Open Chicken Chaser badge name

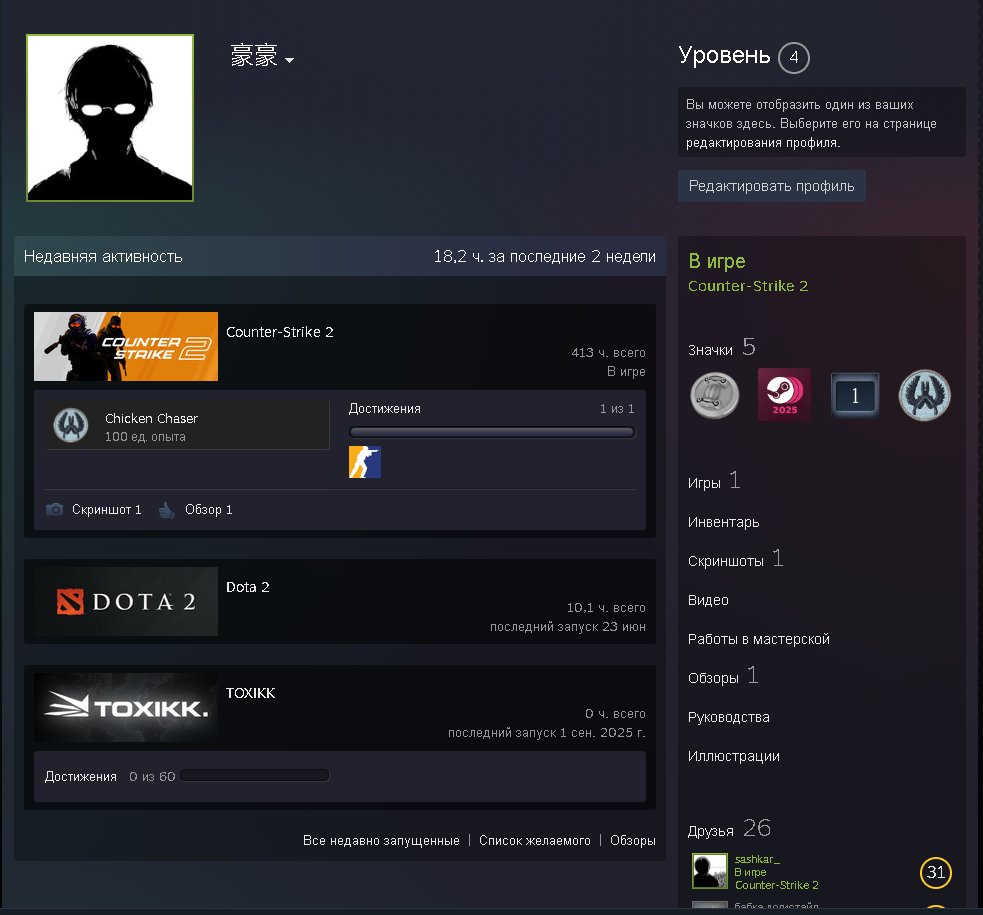[151, 419]
